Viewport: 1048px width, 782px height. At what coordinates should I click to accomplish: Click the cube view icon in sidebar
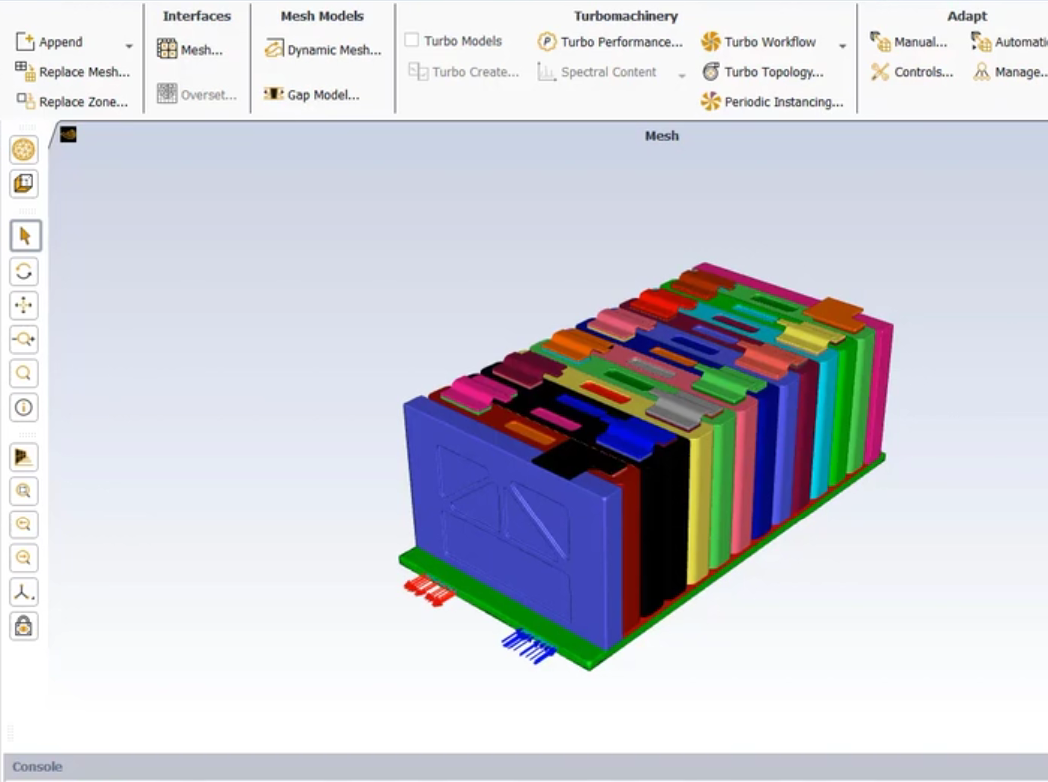tap(24, 184)
